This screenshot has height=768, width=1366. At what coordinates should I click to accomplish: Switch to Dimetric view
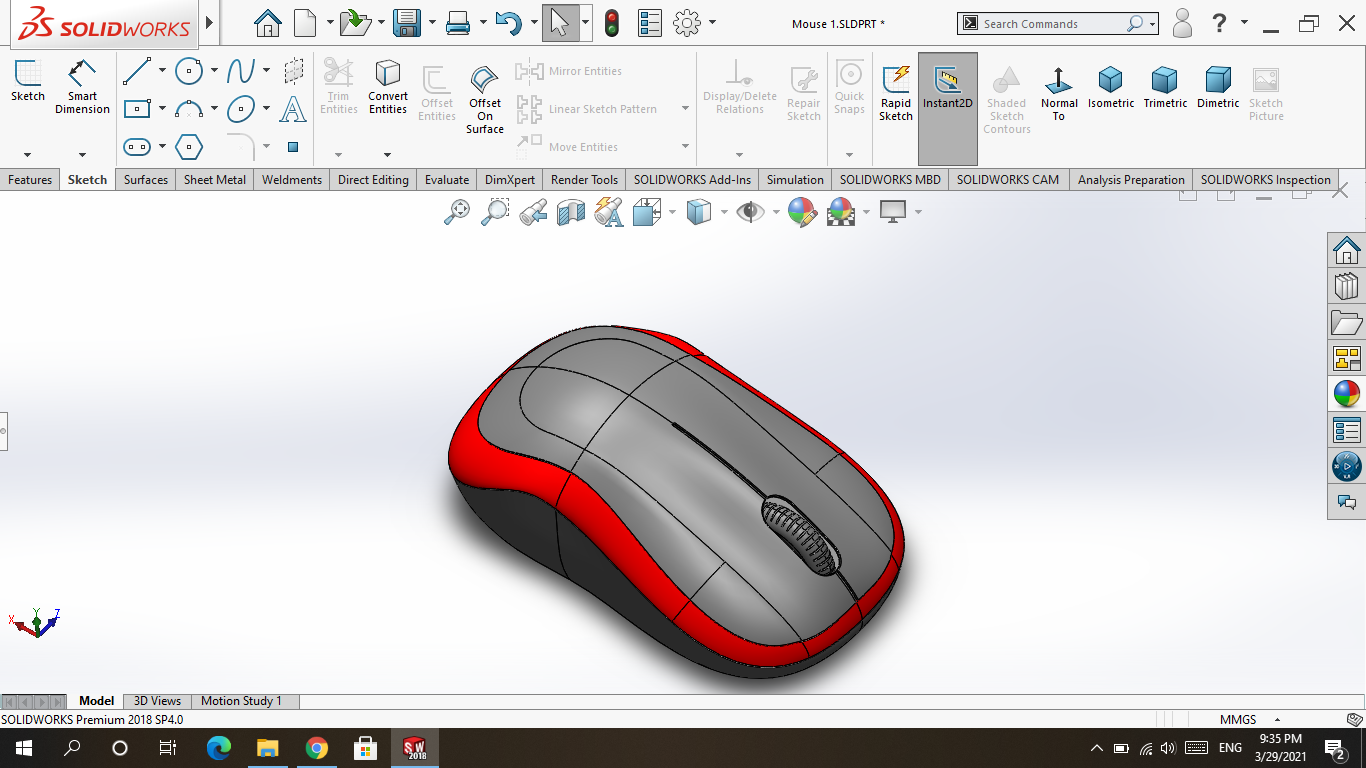1218,88
